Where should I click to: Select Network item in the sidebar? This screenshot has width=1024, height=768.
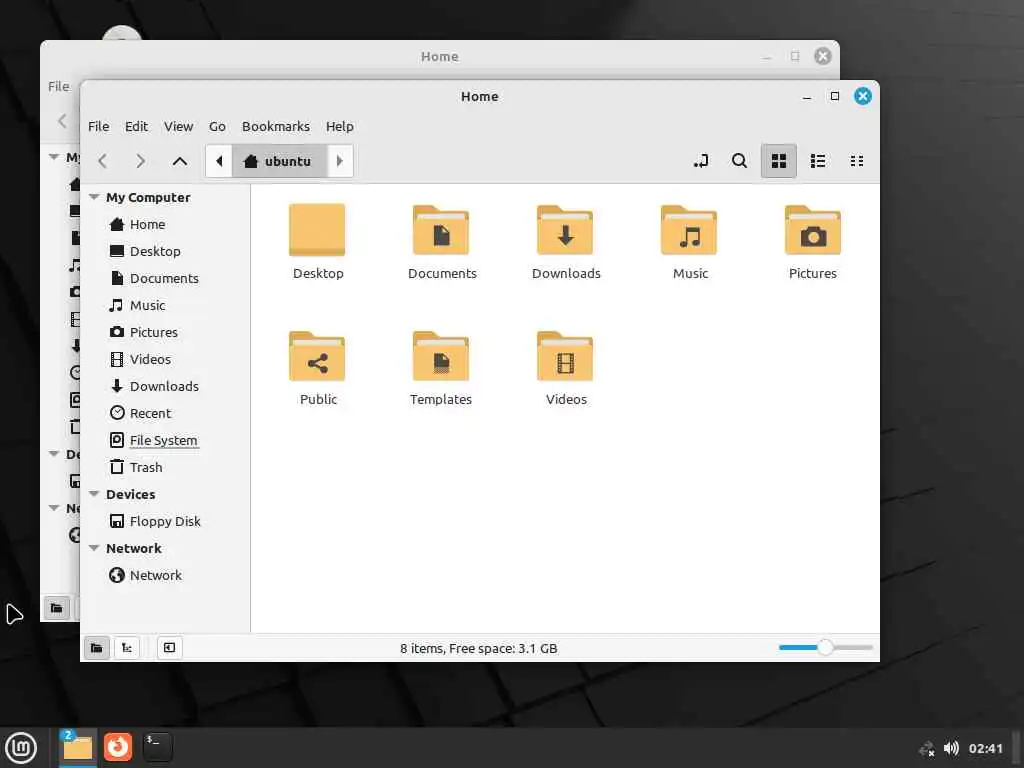[155, 575]
